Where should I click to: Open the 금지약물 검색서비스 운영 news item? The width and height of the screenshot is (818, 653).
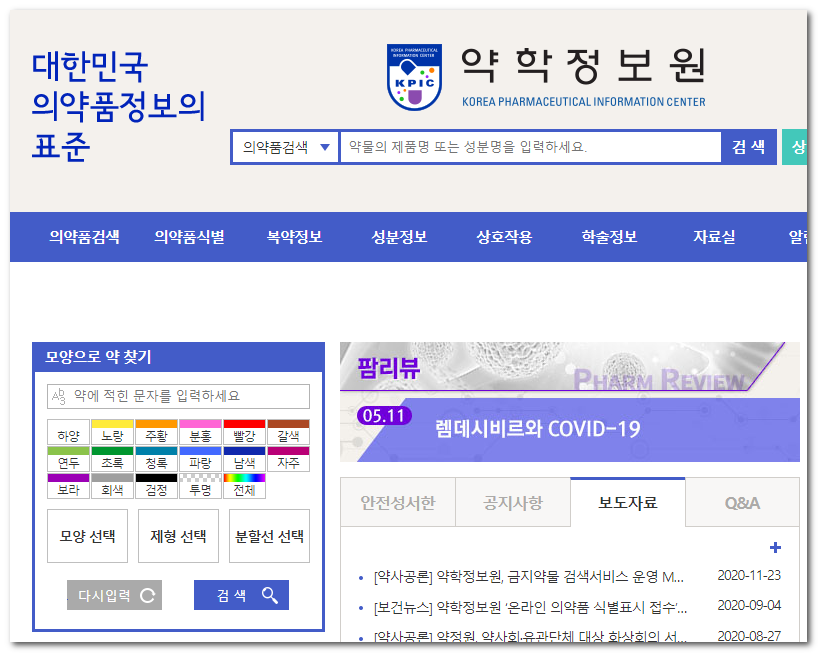pos(528,577)
